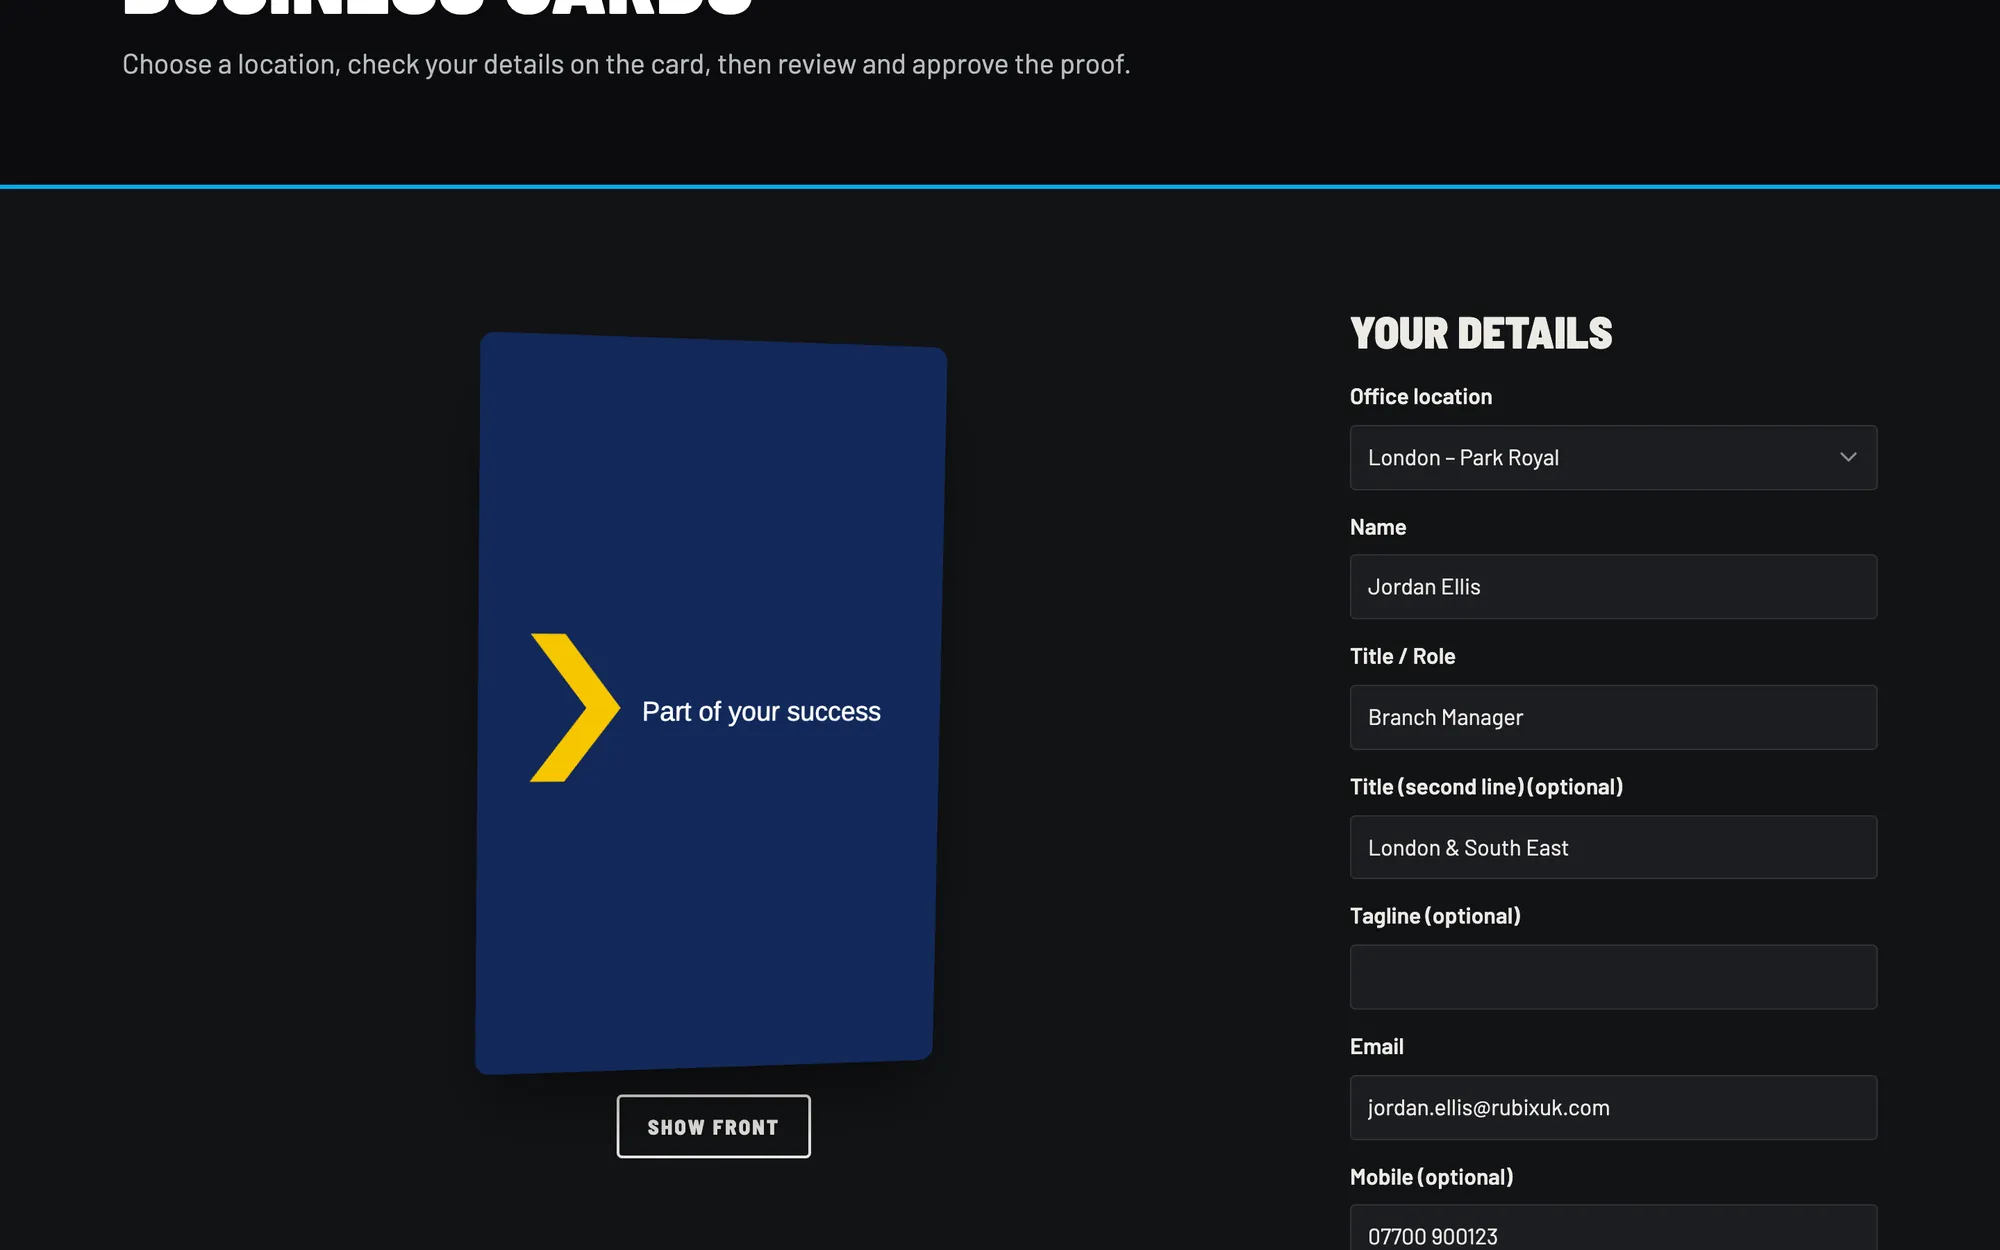Click the Mobile (optional) label
The width and height of the screenshot is (2000, 1250).
pyautogui.click(x=1431, y=1177)
